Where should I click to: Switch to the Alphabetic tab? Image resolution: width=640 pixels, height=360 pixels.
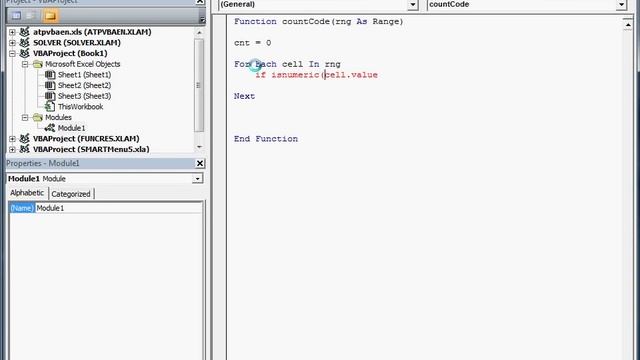click(x=27, y=193)
